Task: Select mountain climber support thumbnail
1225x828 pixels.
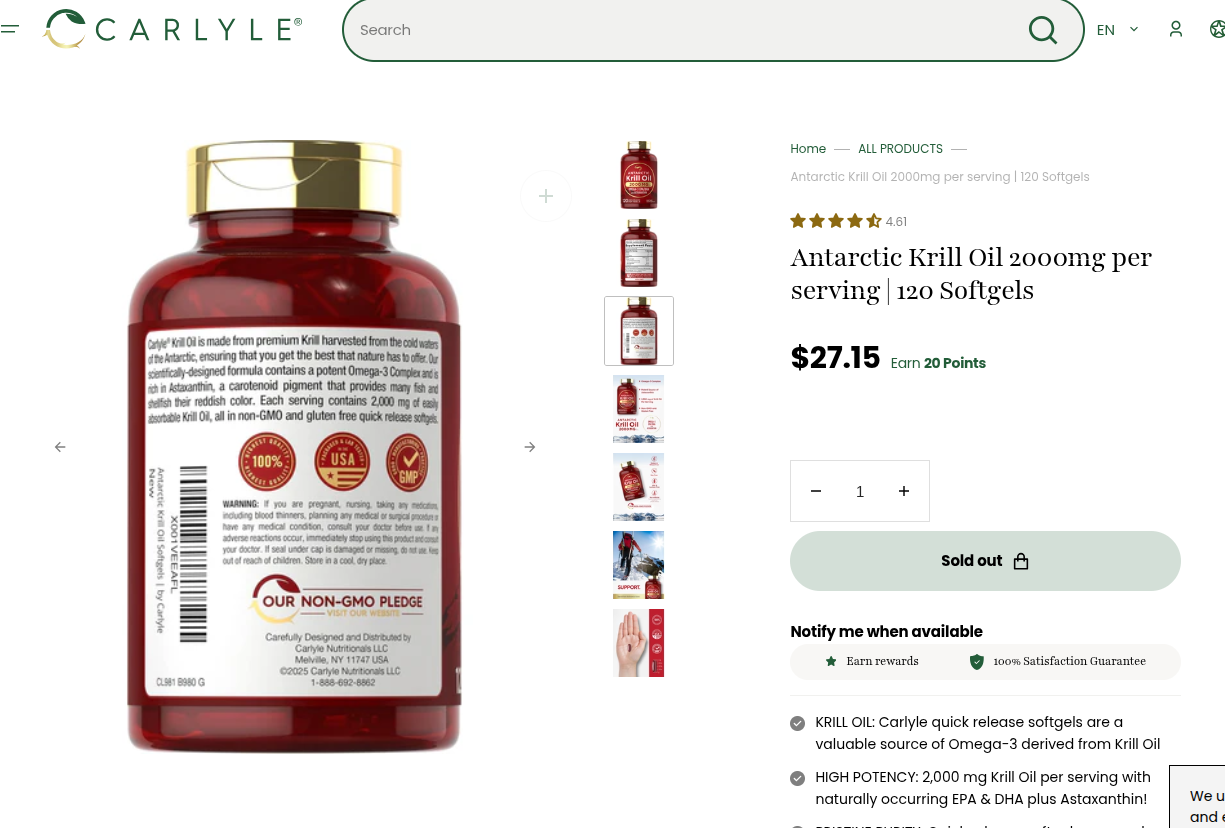Action: coord(639,565)
